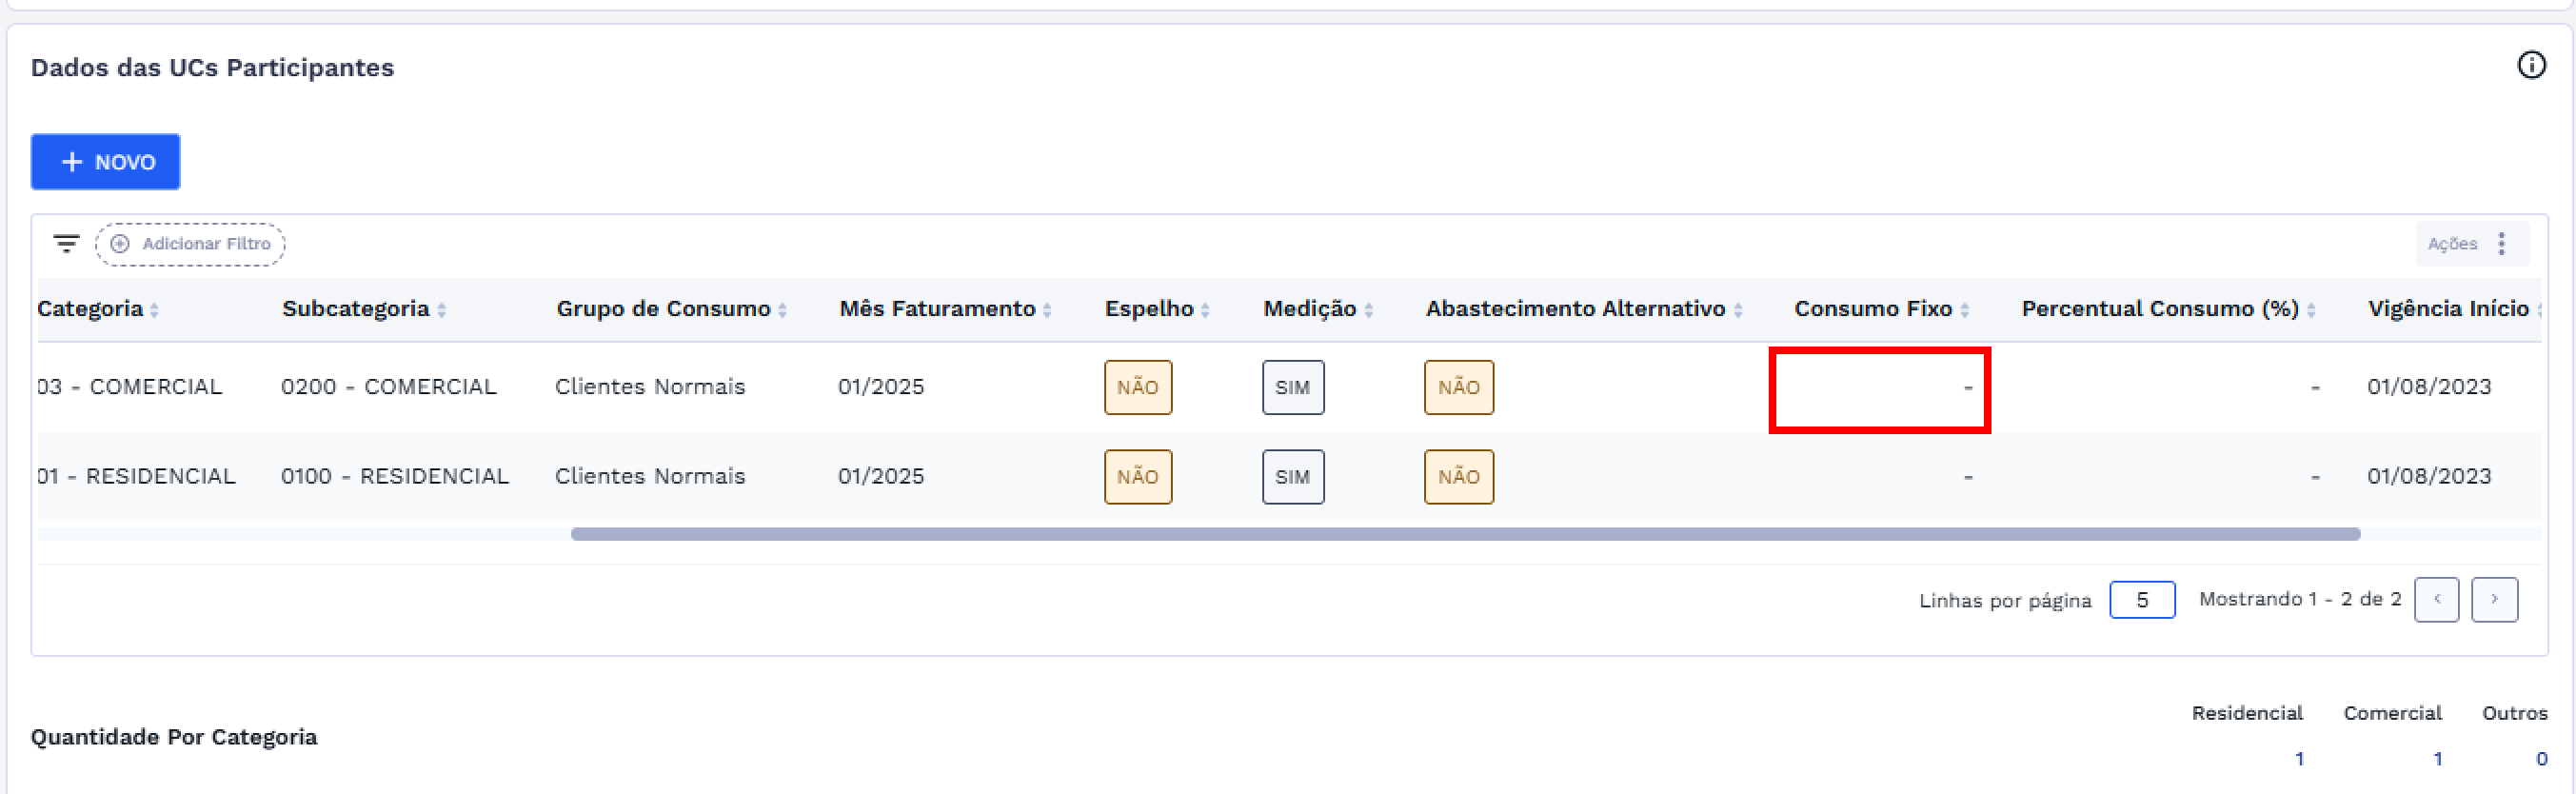Go to next page arrow

(2494, 600)
